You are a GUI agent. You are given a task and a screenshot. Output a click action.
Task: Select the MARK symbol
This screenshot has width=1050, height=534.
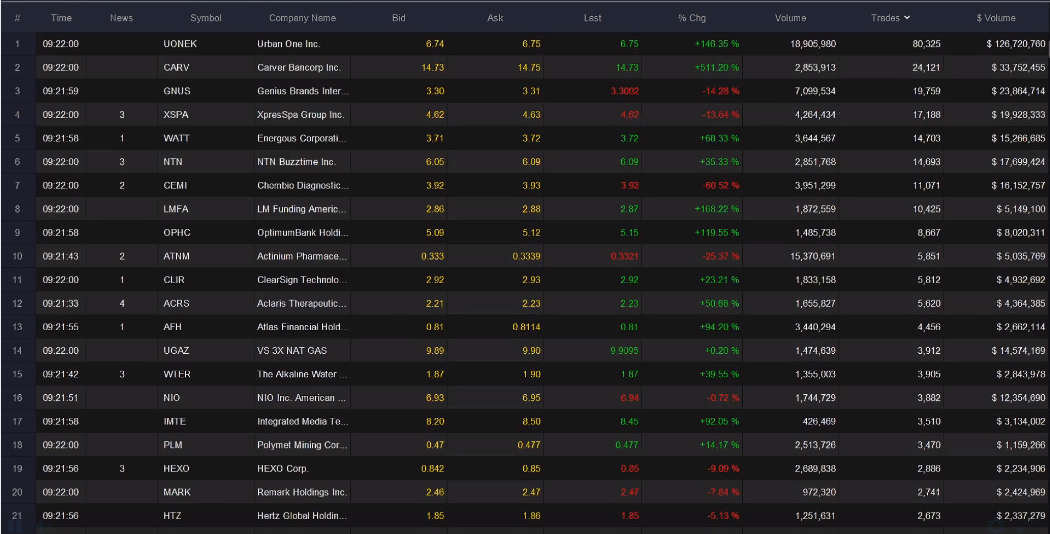coord(177,492)
